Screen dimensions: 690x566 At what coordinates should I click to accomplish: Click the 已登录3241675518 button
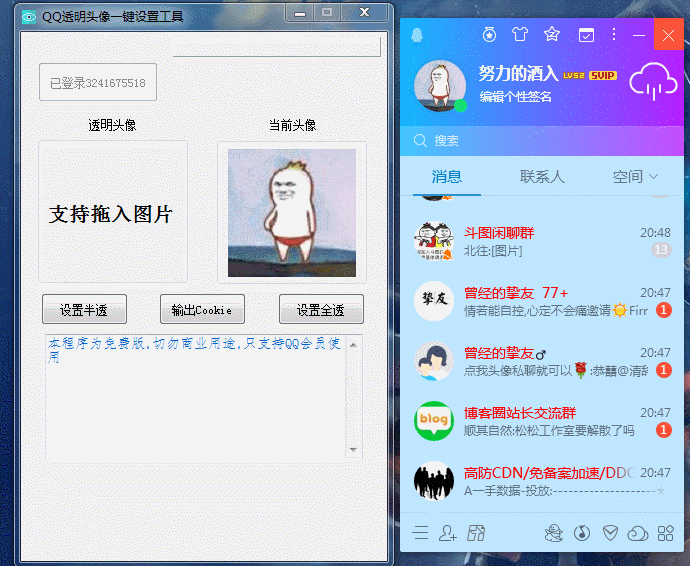(98, 82)
